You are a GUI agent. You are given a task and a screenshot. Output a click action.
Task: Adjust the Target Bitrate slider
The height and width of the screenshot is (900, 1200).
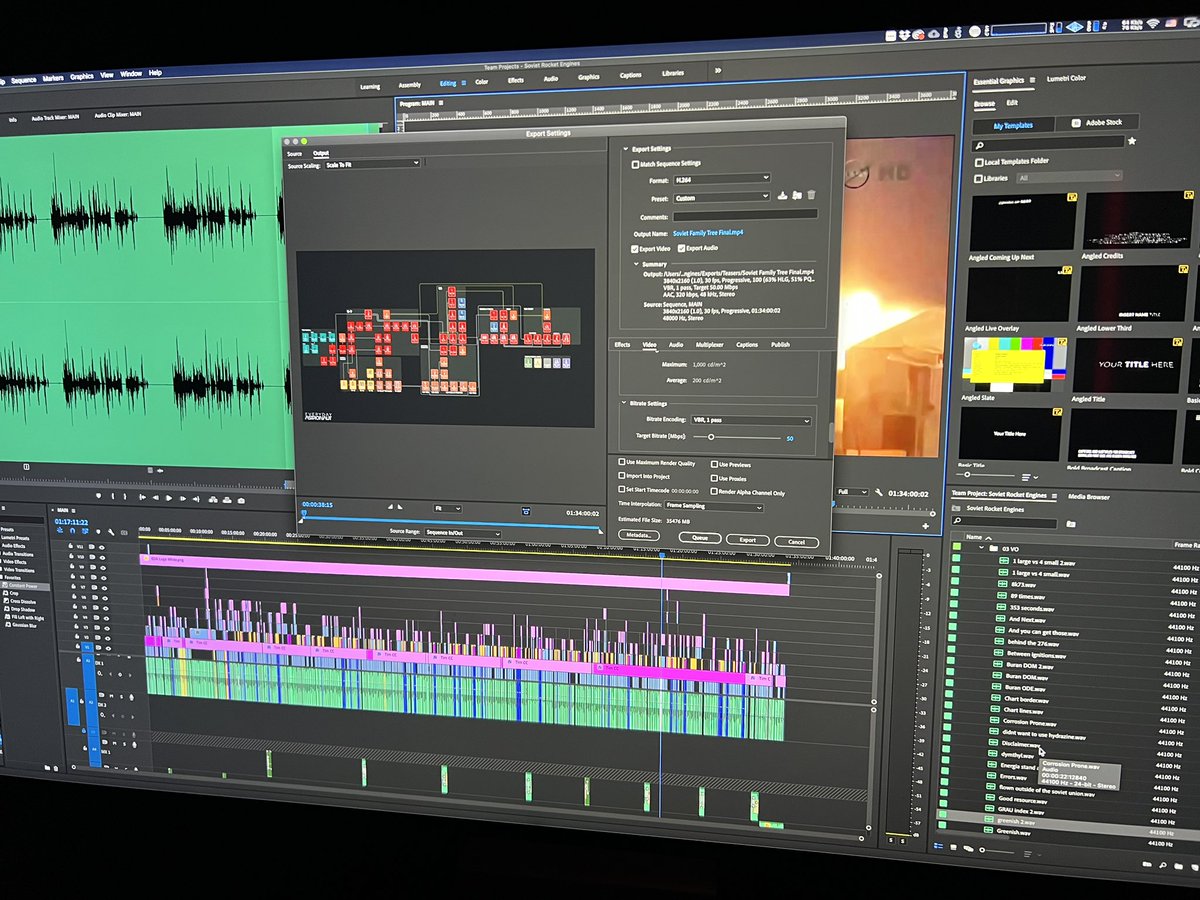tap(711, 437)
